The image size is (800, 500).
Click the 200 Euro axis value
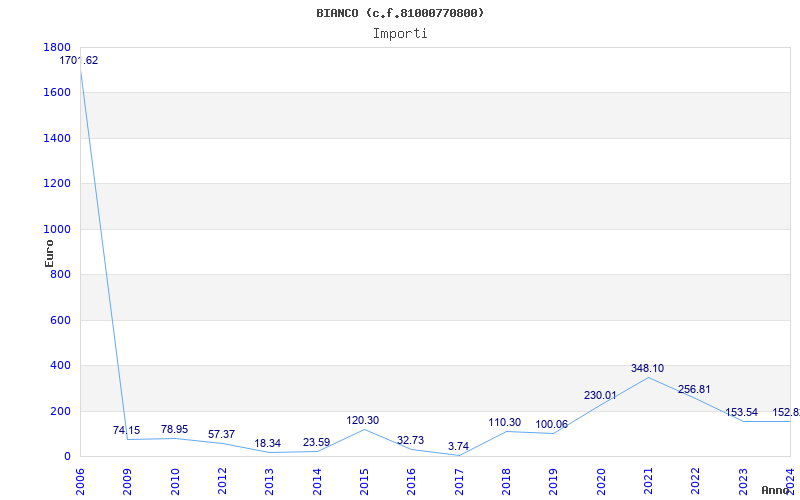coord(60,411)
